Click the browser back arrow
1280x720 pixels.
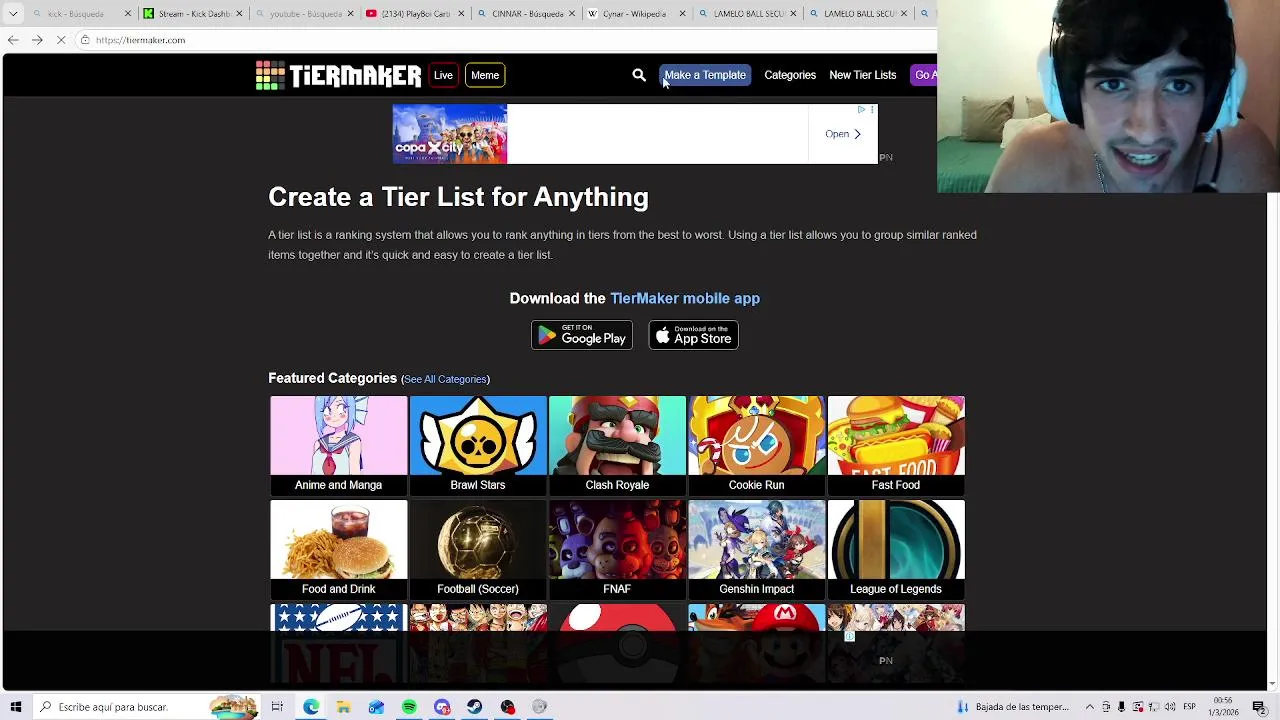(x=12, y=40)
